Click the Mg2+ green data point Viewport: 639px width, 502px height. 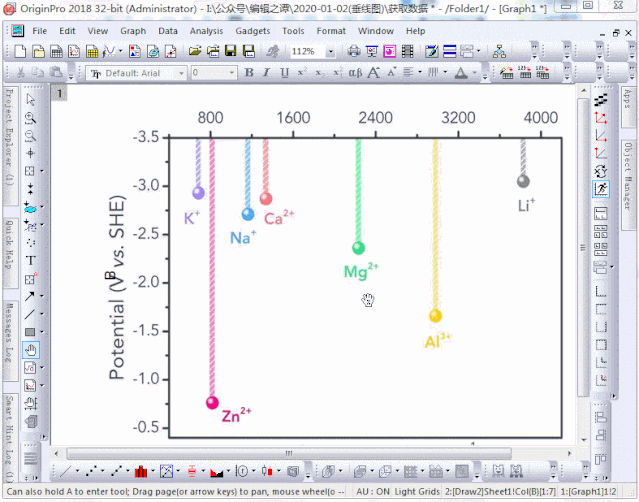(358, 248)
